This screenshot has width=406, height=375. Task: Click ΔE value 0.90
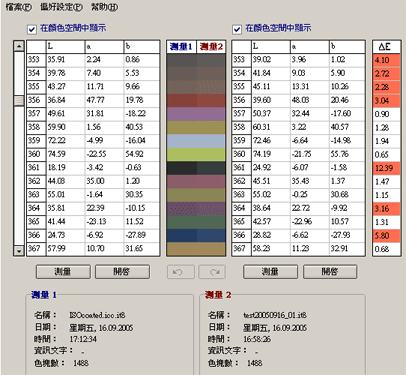[x=386, y=114]
